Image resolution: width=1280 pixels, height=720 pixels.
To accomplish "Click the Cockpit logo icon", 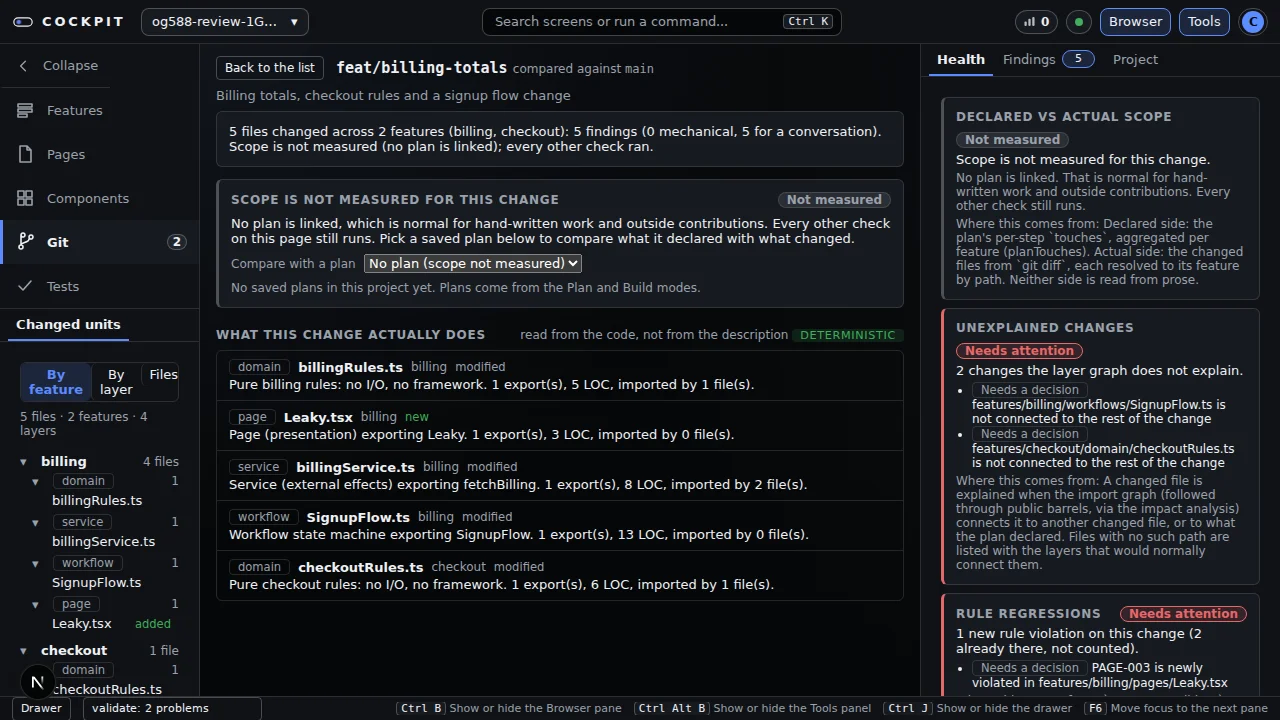I will [23, 22].
